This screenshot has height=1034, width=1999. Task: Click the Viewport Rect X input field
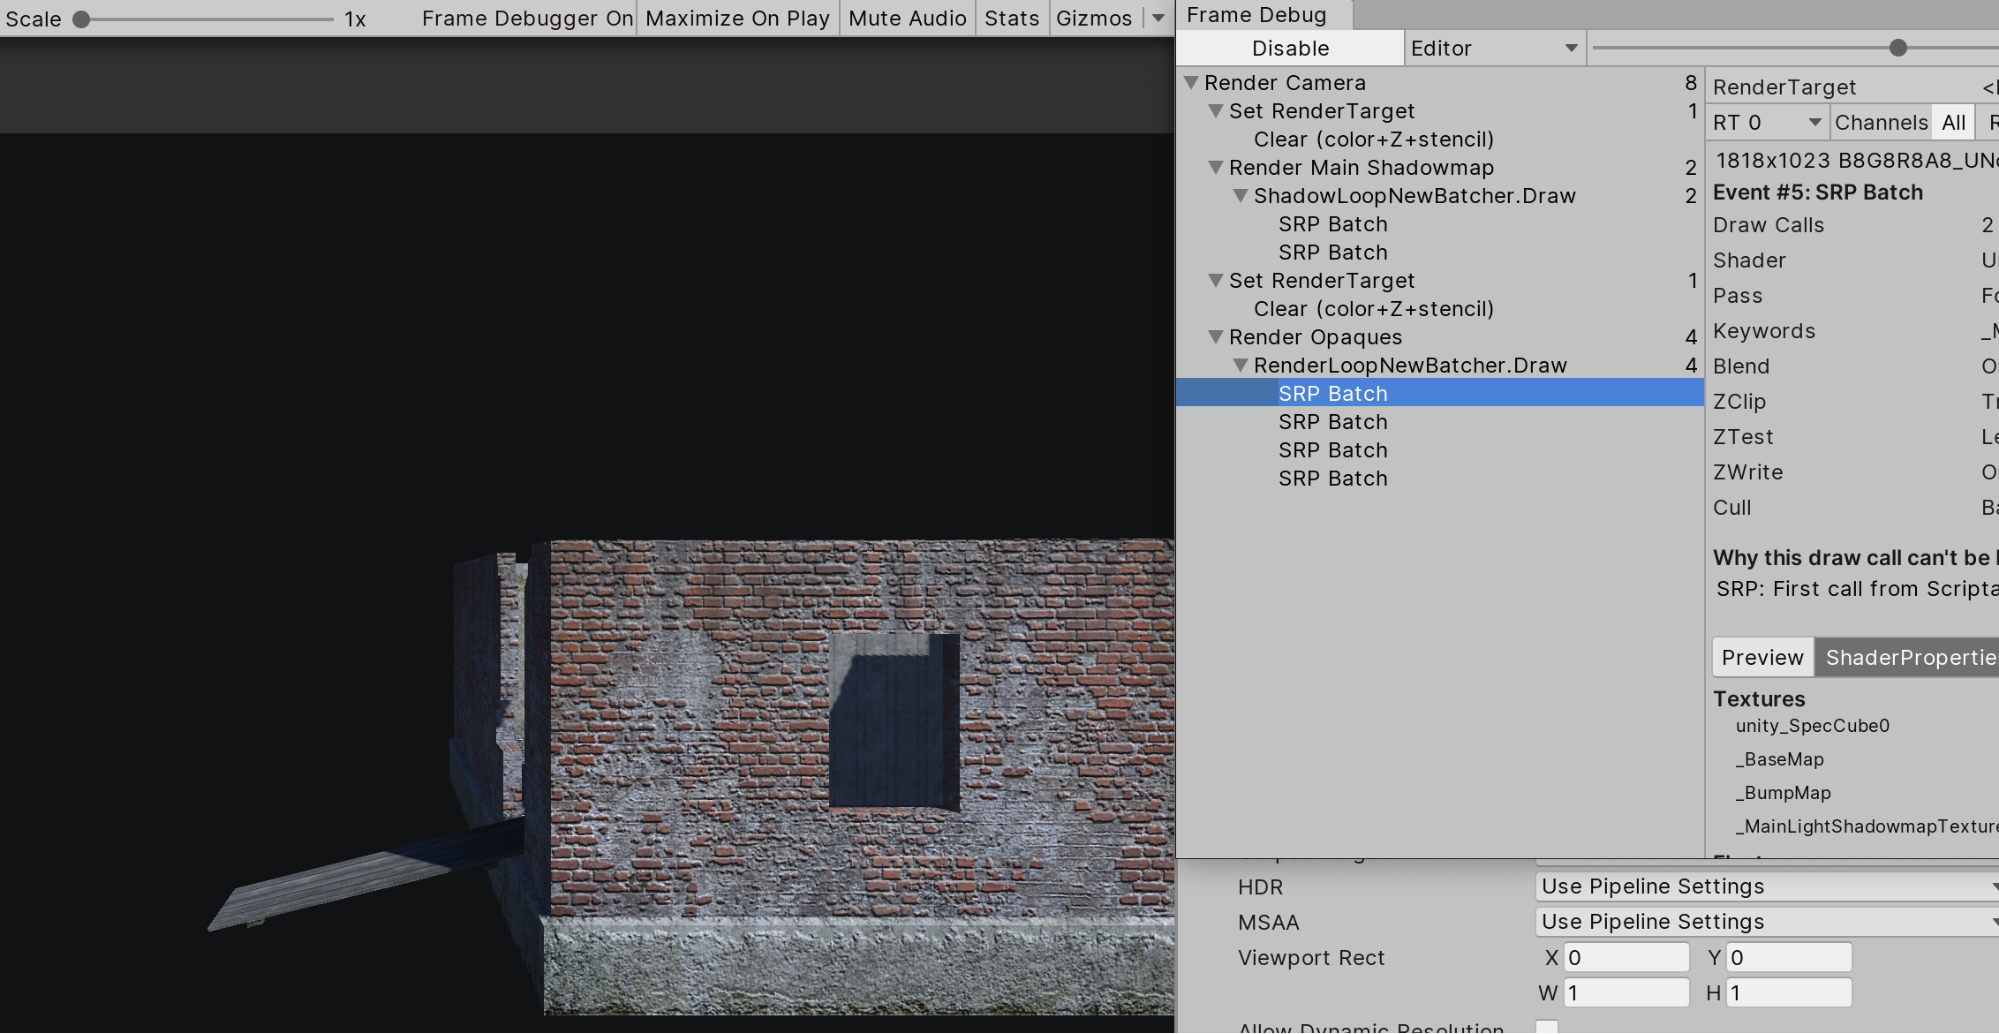tap(1625, 957)
